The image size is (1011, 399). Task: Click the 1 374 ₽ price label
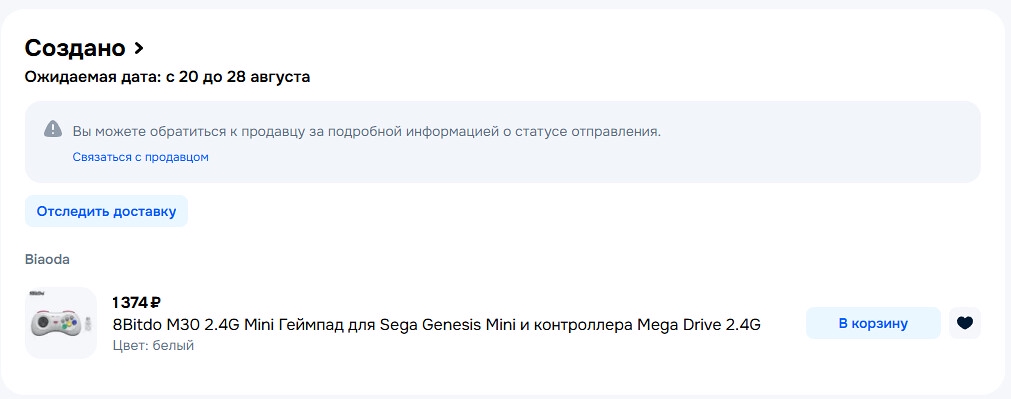pyautogui.click(x=136, y=302)
